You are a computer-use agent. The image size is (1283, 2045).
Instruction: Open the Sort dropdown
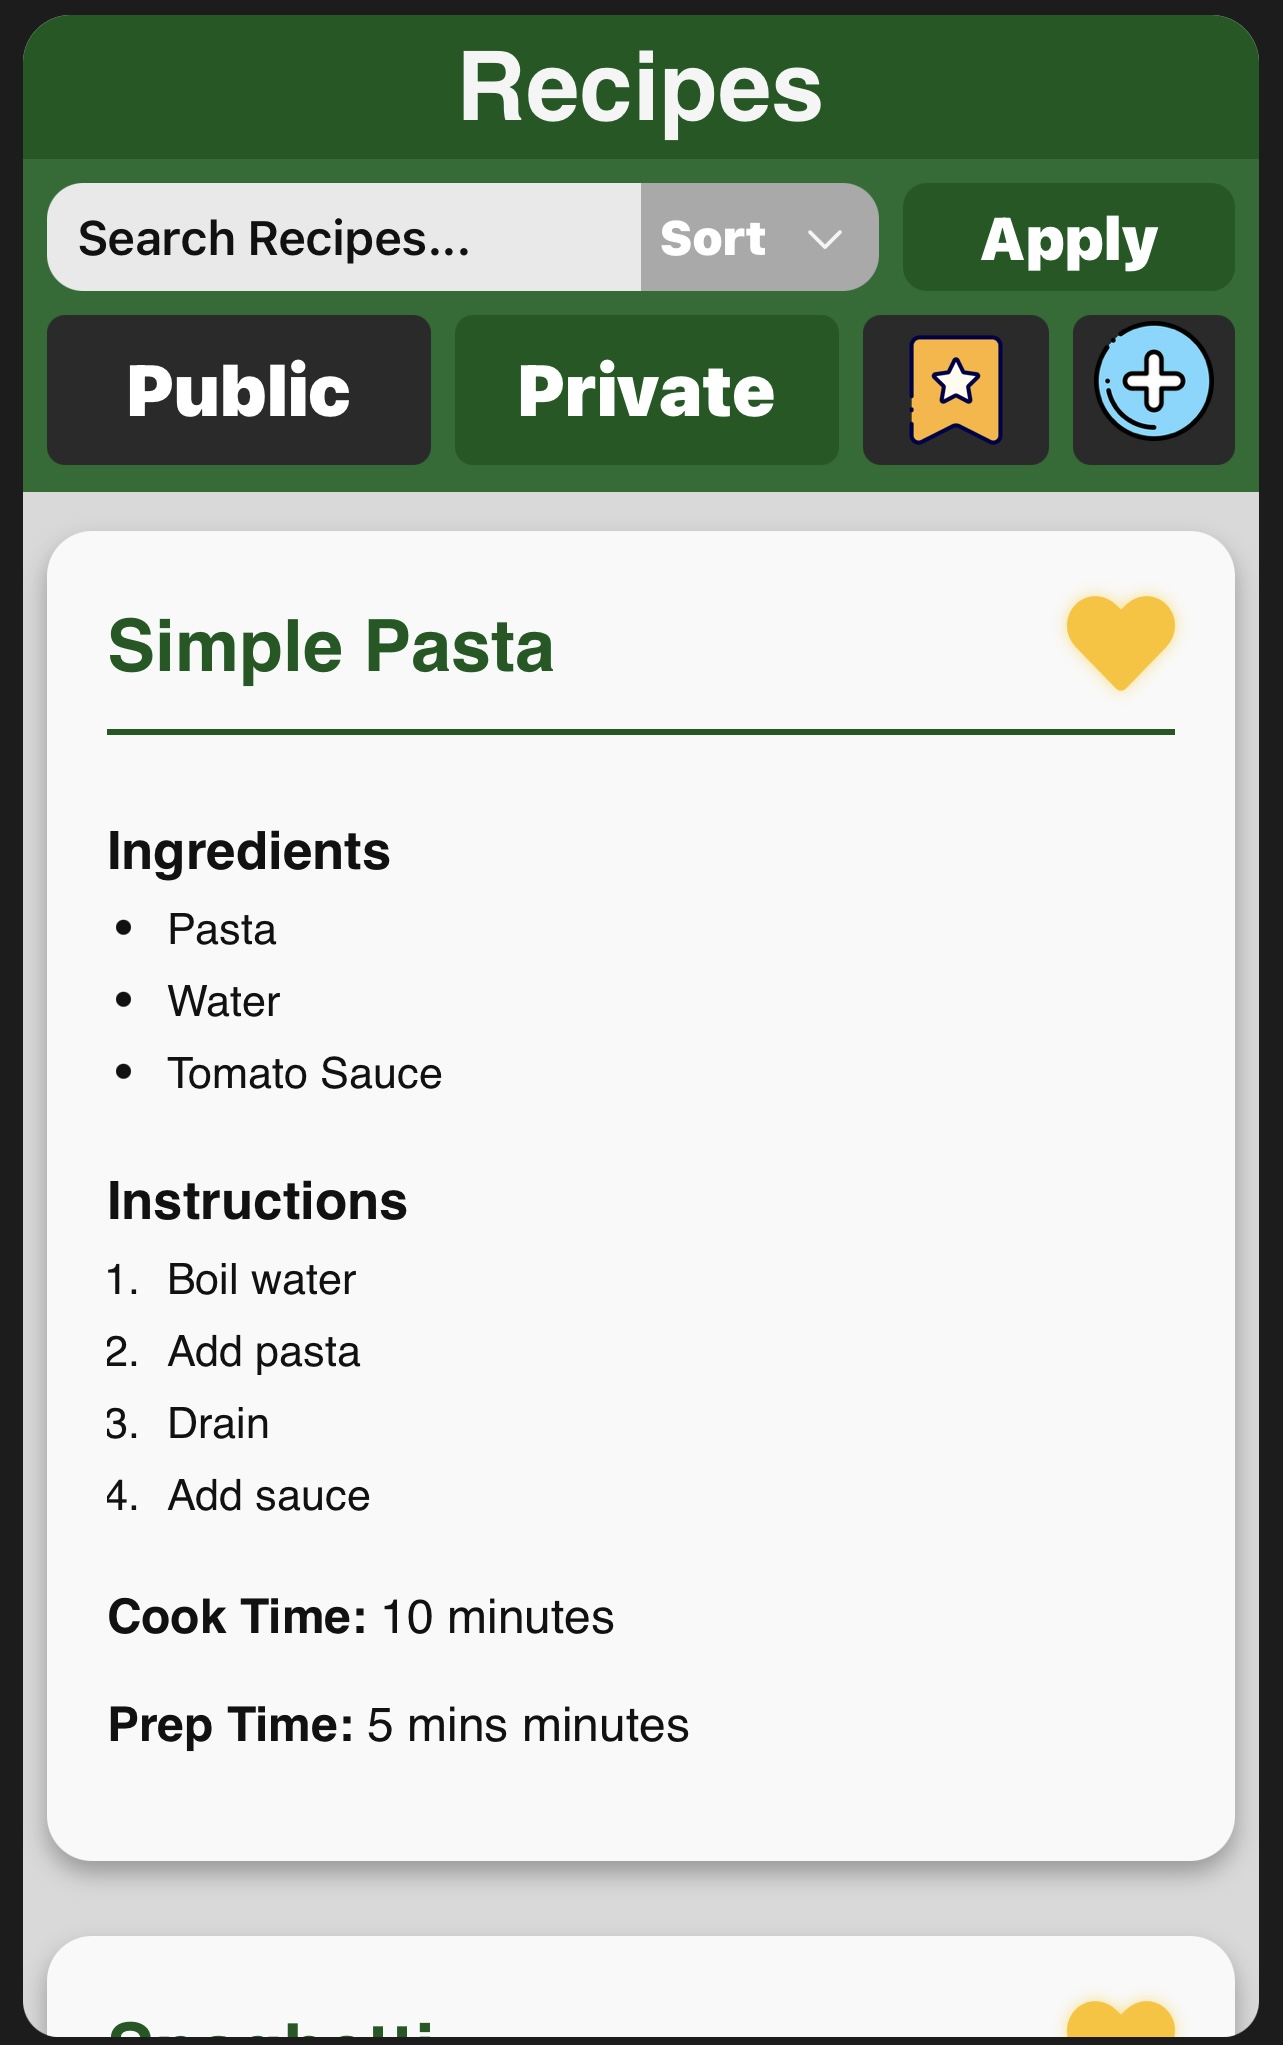click(x=758, y=238)
